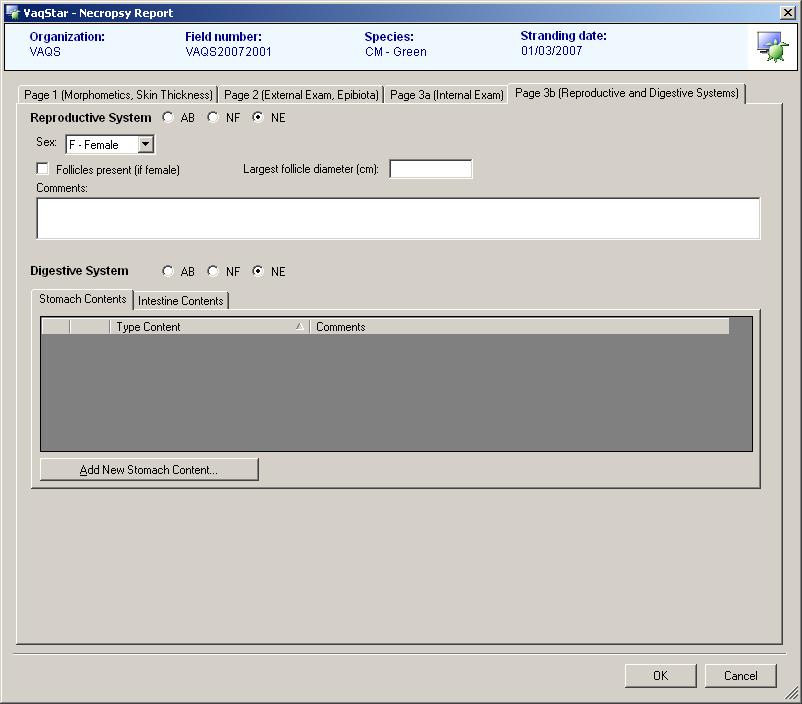Screen dimensions: 802x704
Task: Select NE for Reproductive System
Action: [258, 118]
